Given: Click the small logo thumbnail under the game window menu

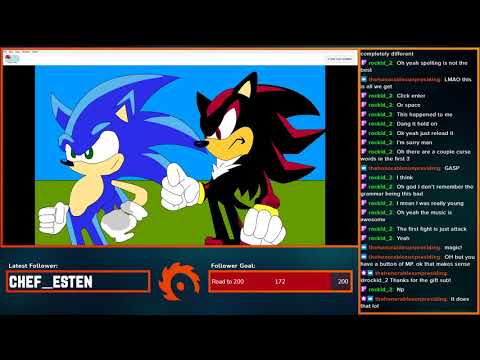Looking at the screenshot, I should click(x=12, y=59).
